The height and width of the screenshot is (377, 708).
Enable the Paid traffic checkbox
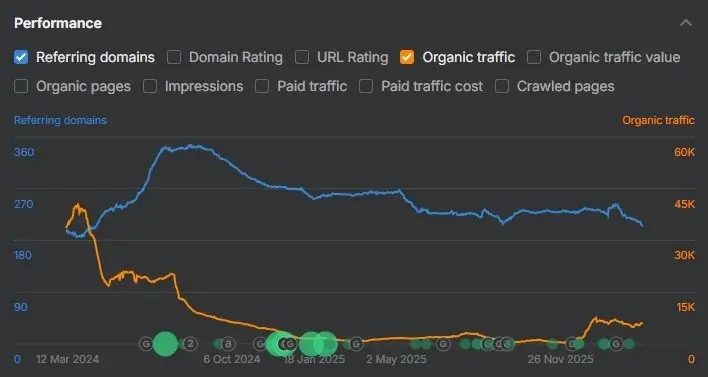[262, 86]
